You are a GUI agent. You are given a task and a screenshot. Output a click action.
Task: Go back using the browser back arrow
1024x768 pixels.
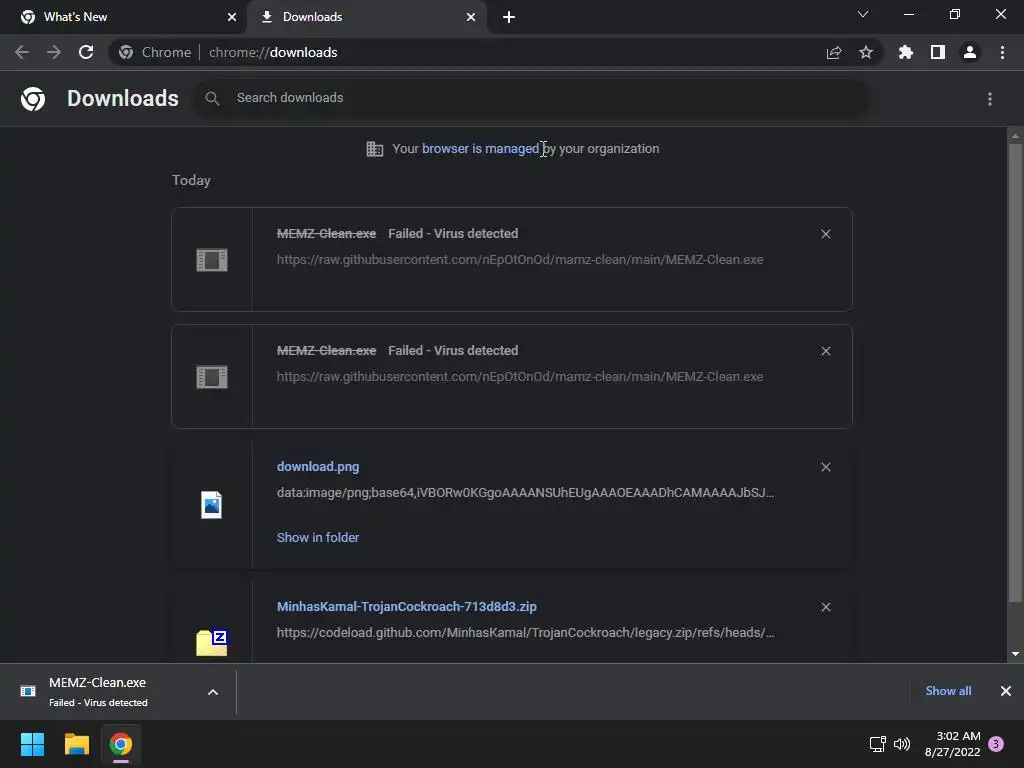[x=22, y=52]
